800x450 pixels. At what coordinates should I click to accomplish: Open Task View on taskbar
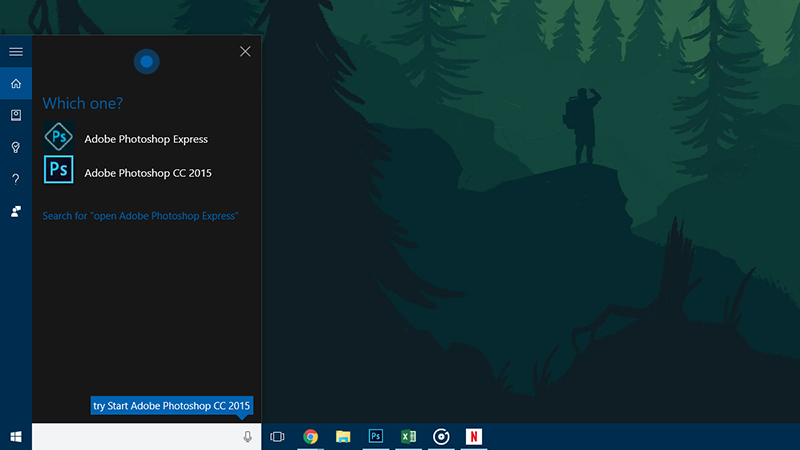[277, 437]
